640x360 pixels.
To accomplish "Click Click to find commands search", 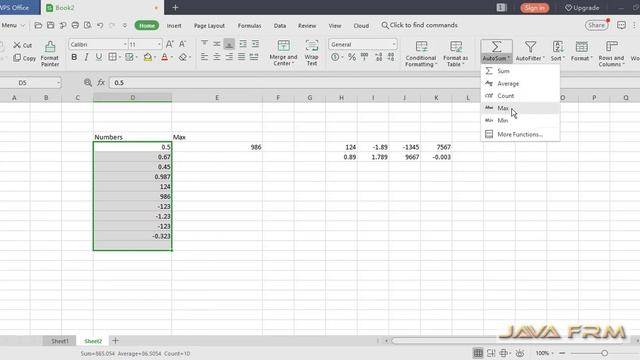I will coord(419,25).
